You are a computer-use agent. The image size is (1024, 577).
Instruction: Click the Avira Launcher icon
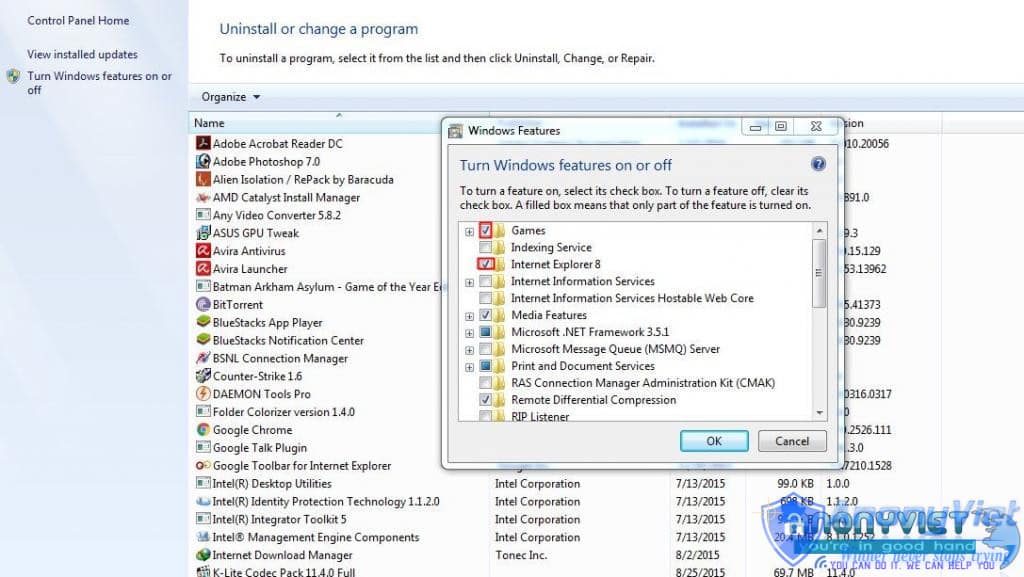coord(203,268)
